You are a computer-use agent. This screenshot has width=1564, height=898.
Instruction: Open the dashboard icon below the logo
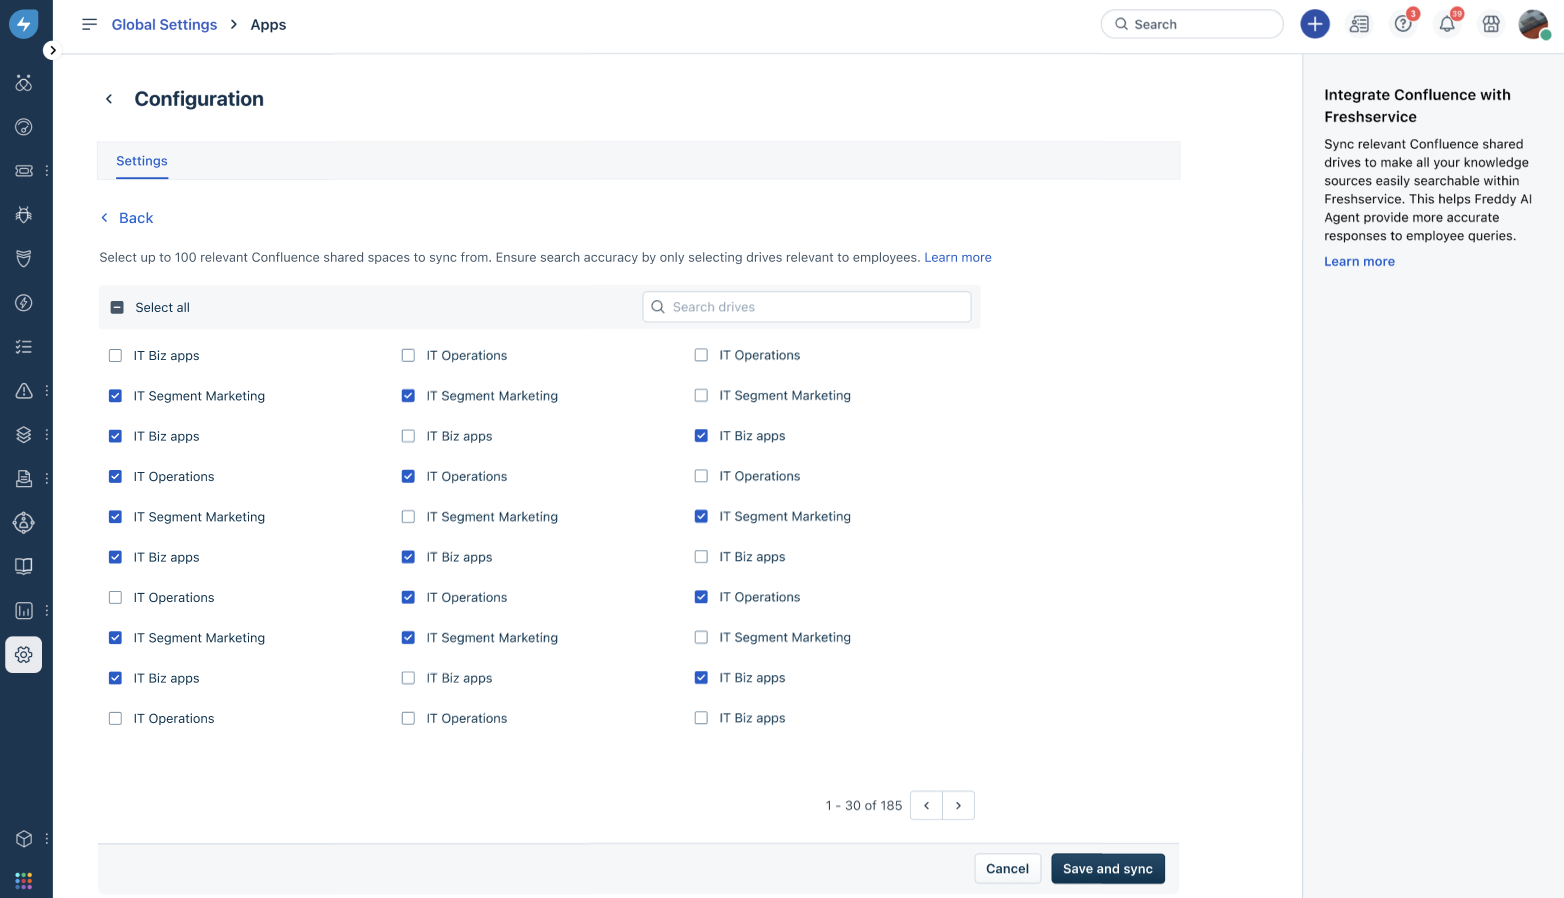tap(24, 83)
